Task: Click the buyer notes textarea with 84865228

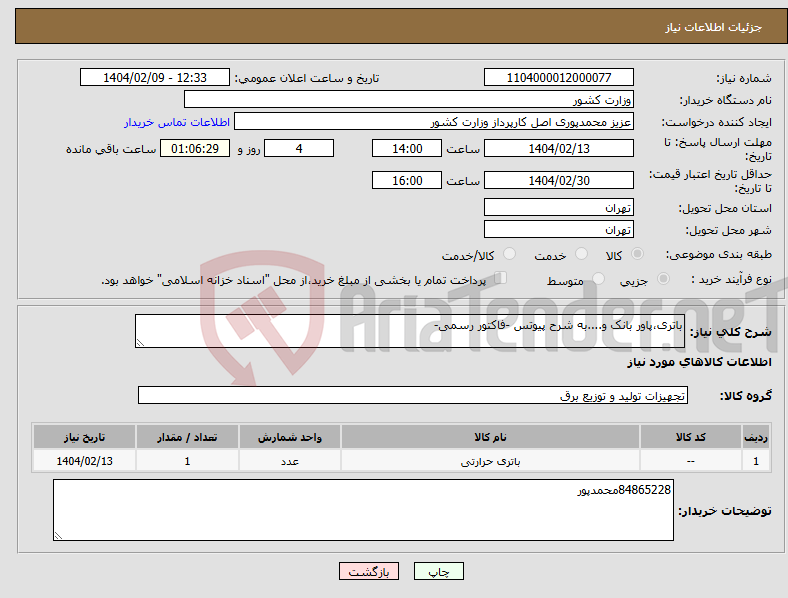Action: pos(363,510)
